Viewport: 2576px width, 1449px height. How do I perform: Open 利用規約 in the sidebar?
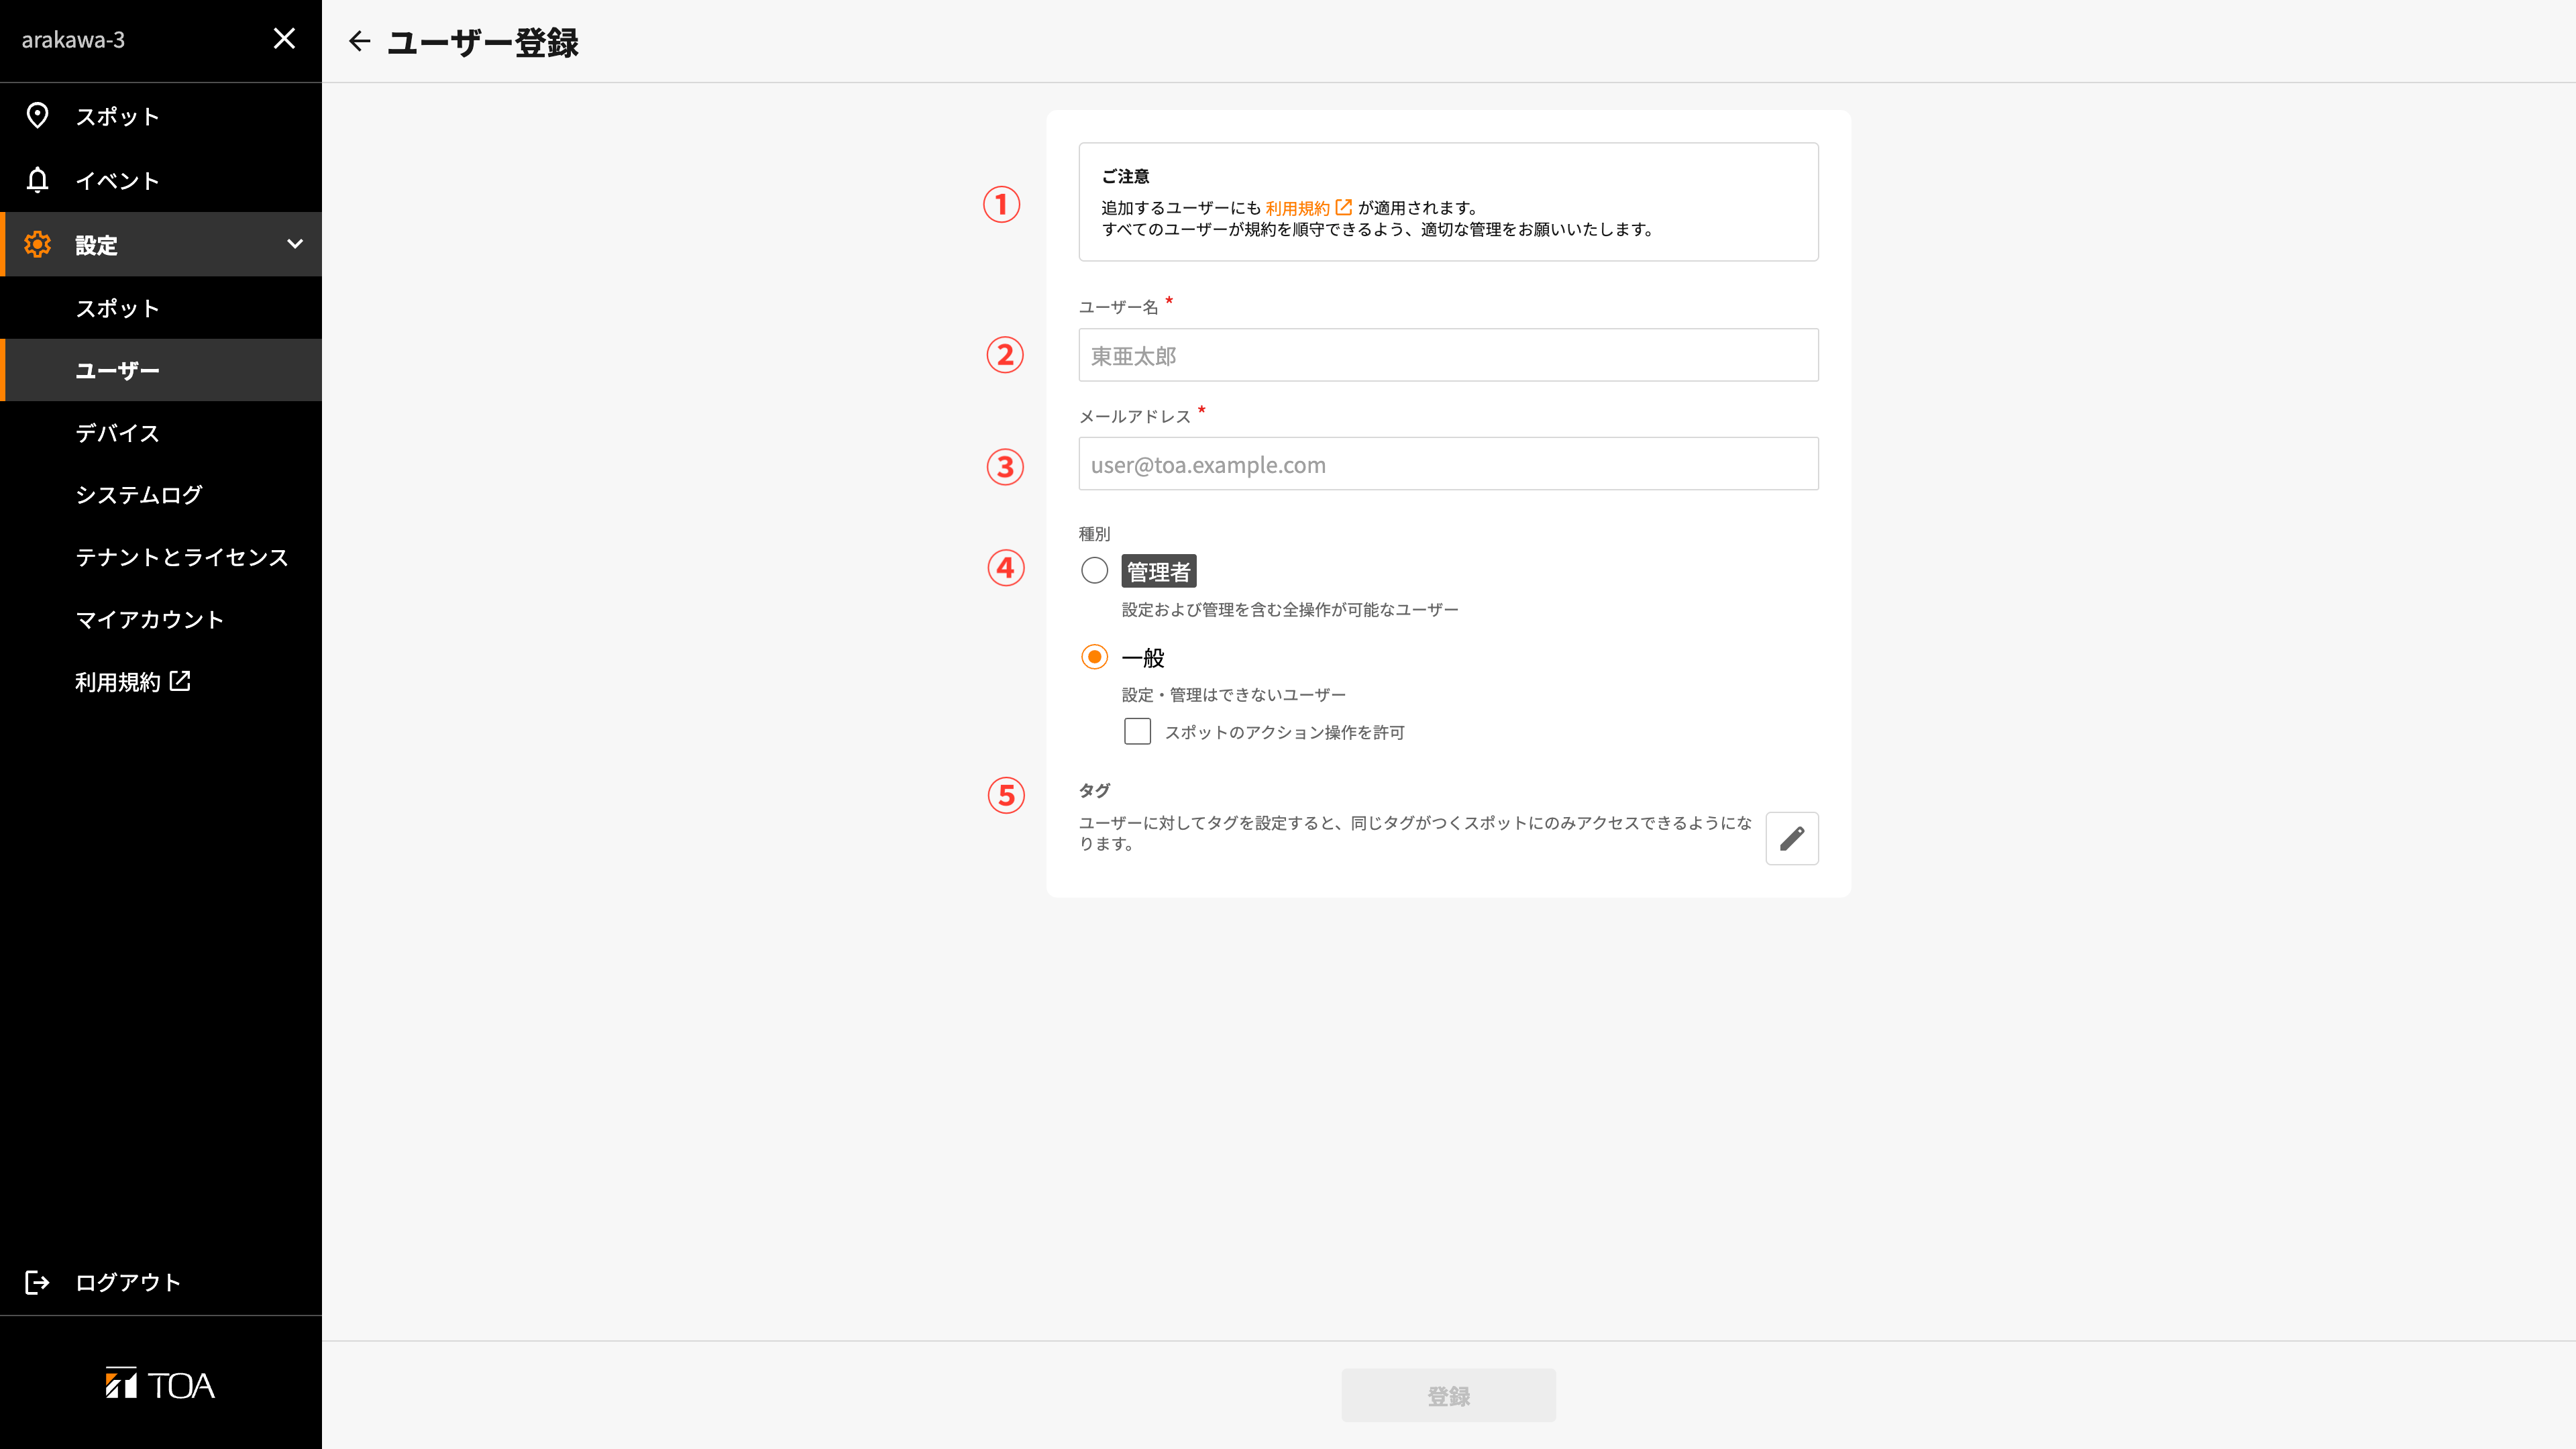(161, 681)
